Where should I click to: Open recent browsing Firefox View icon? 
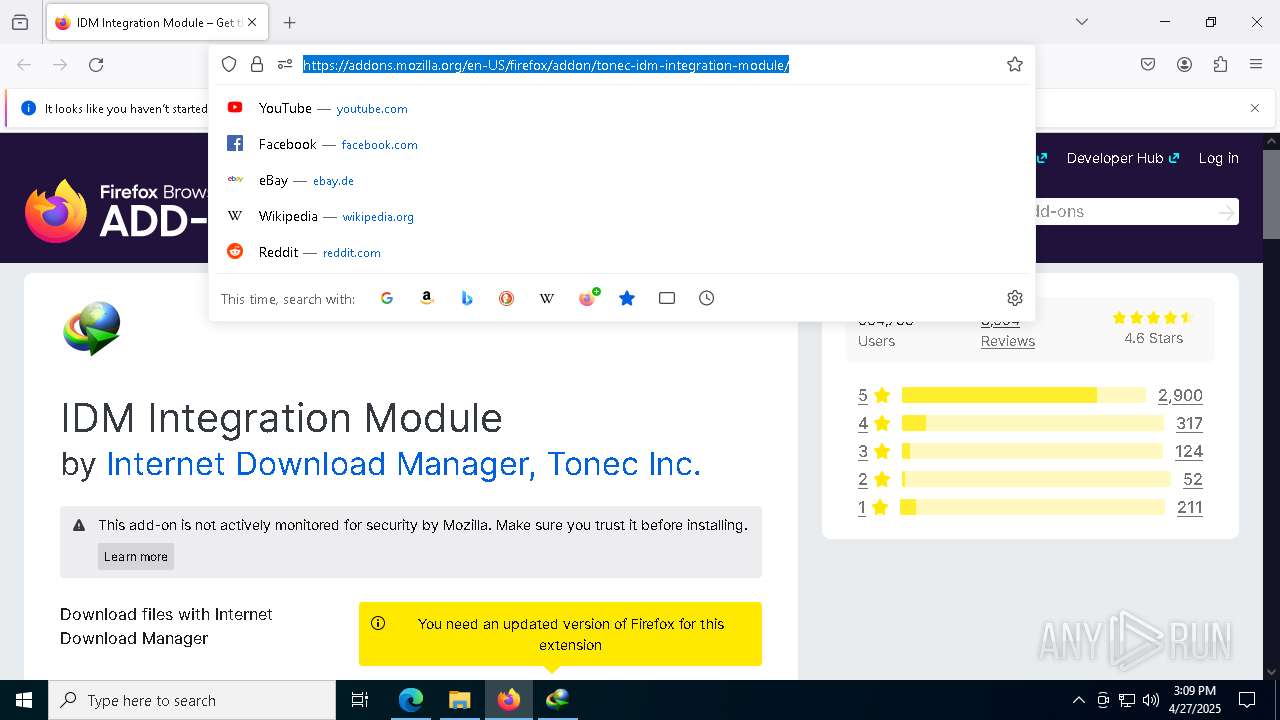click(20, 22)
